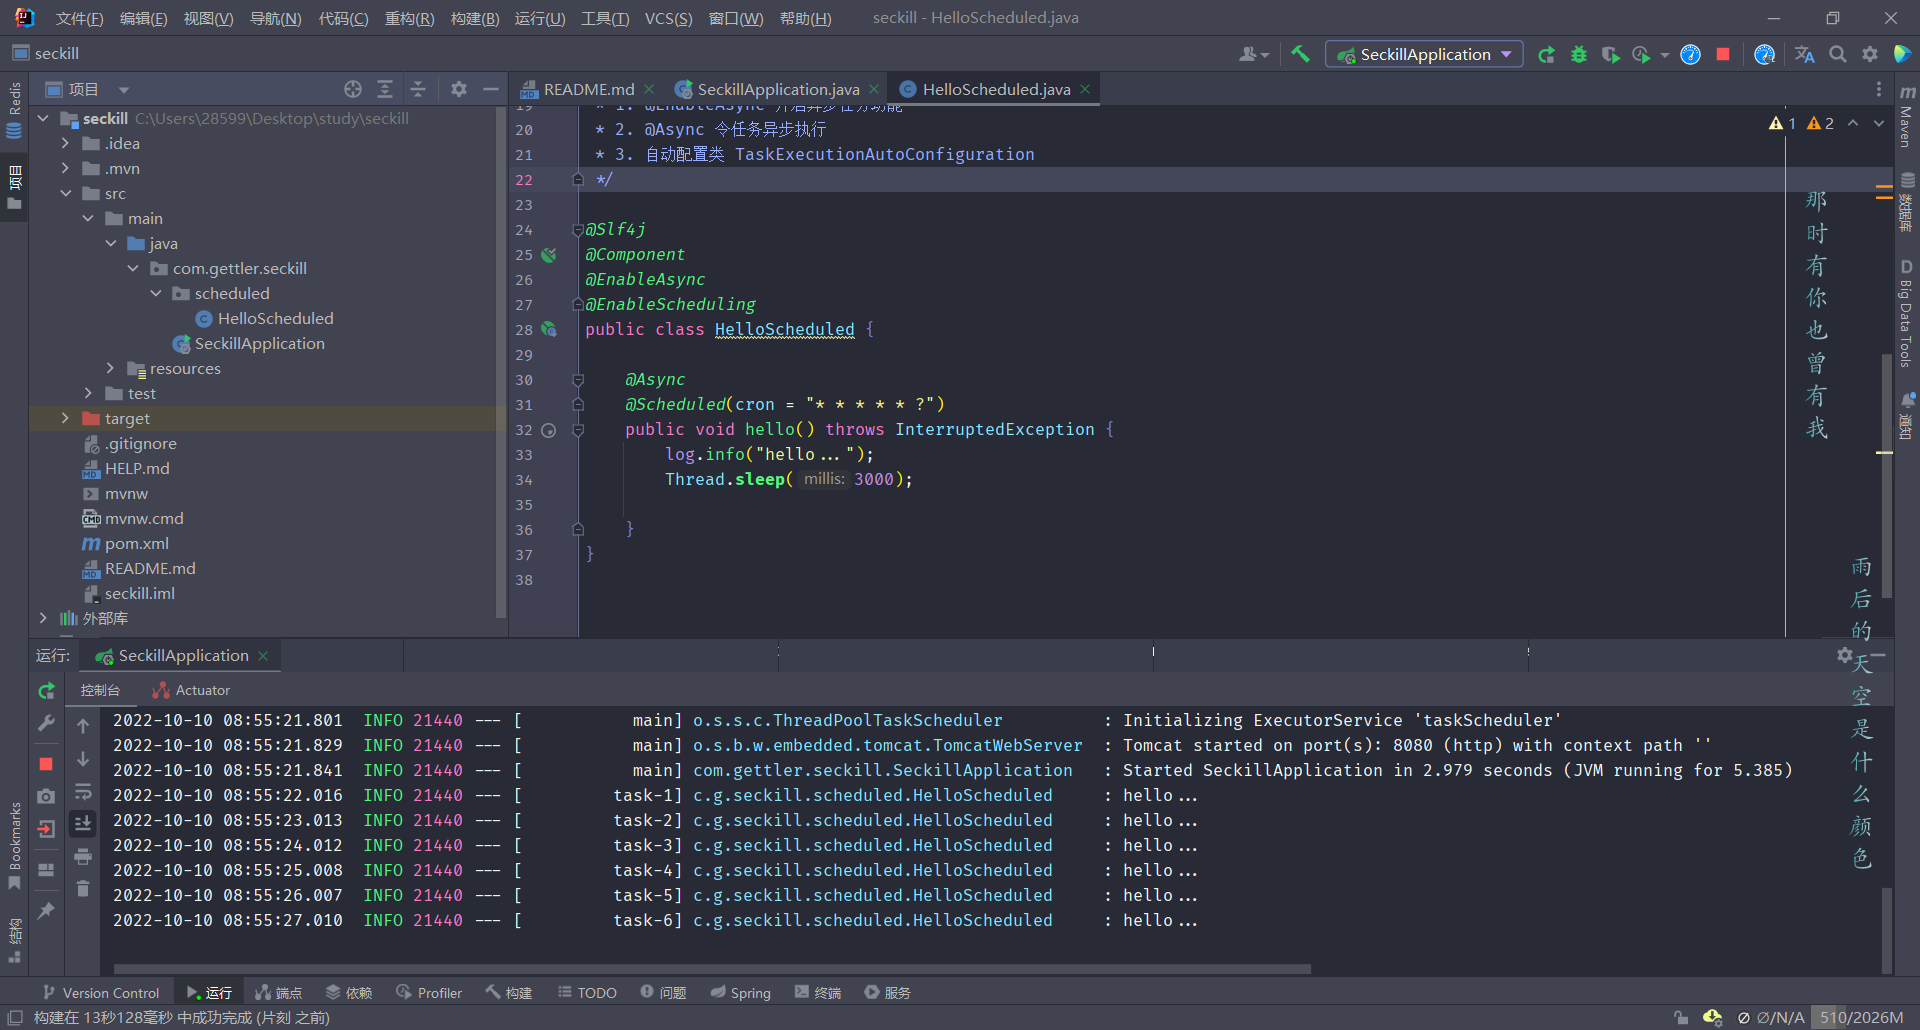Stop the running application with red square

coord(1723,54)
